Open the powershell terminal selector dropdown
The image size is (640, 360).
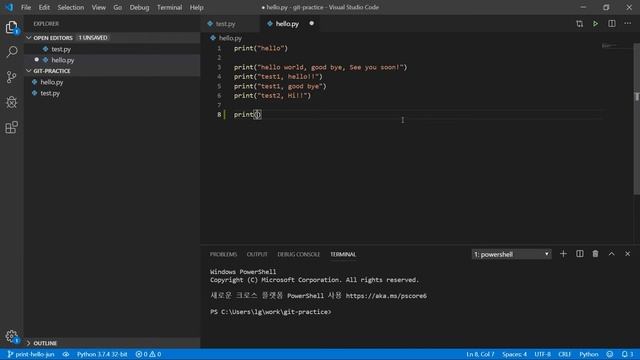tap(511, 254)
